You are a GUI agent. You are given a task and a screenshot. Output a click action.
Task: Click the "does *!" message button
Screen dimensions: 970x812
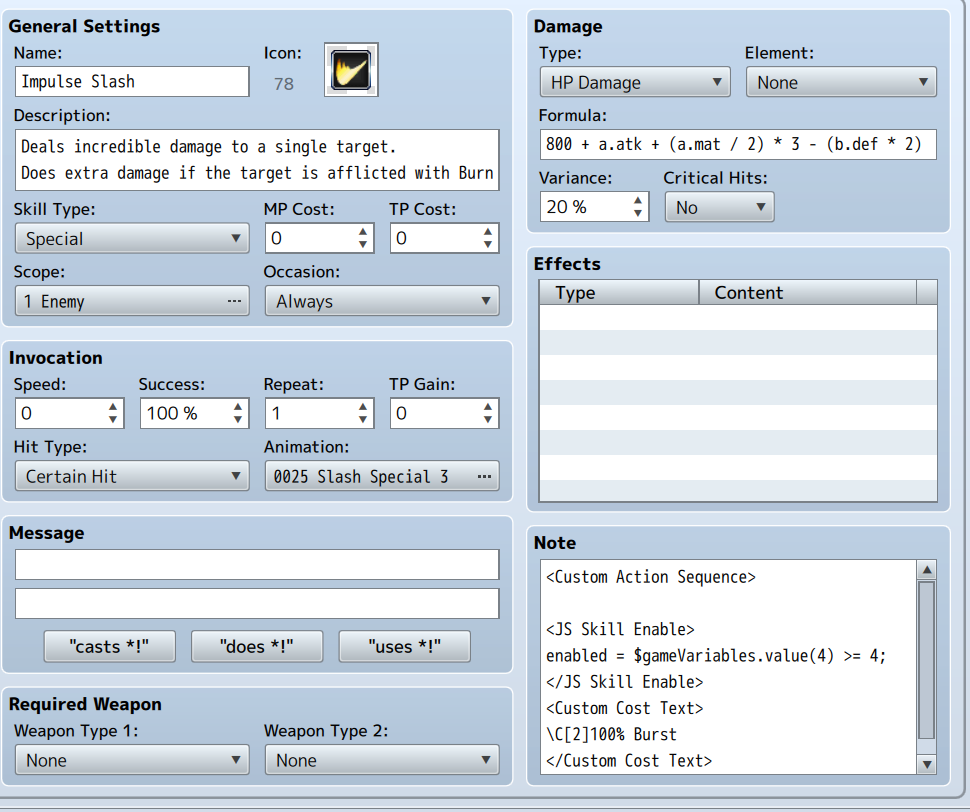point(257,646)
